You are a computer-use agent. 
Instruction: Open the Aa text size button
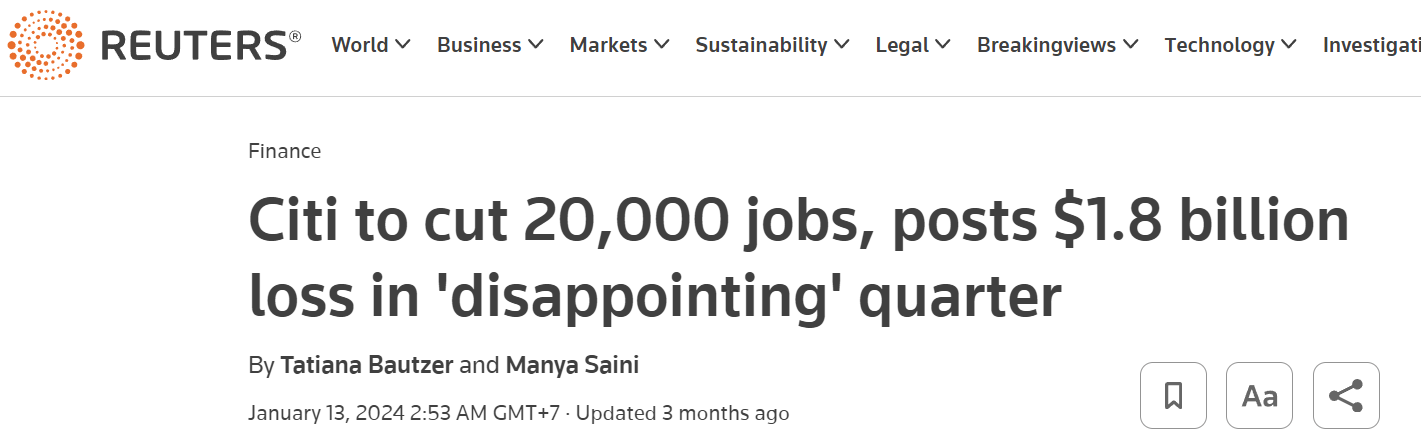(1259, 395)
